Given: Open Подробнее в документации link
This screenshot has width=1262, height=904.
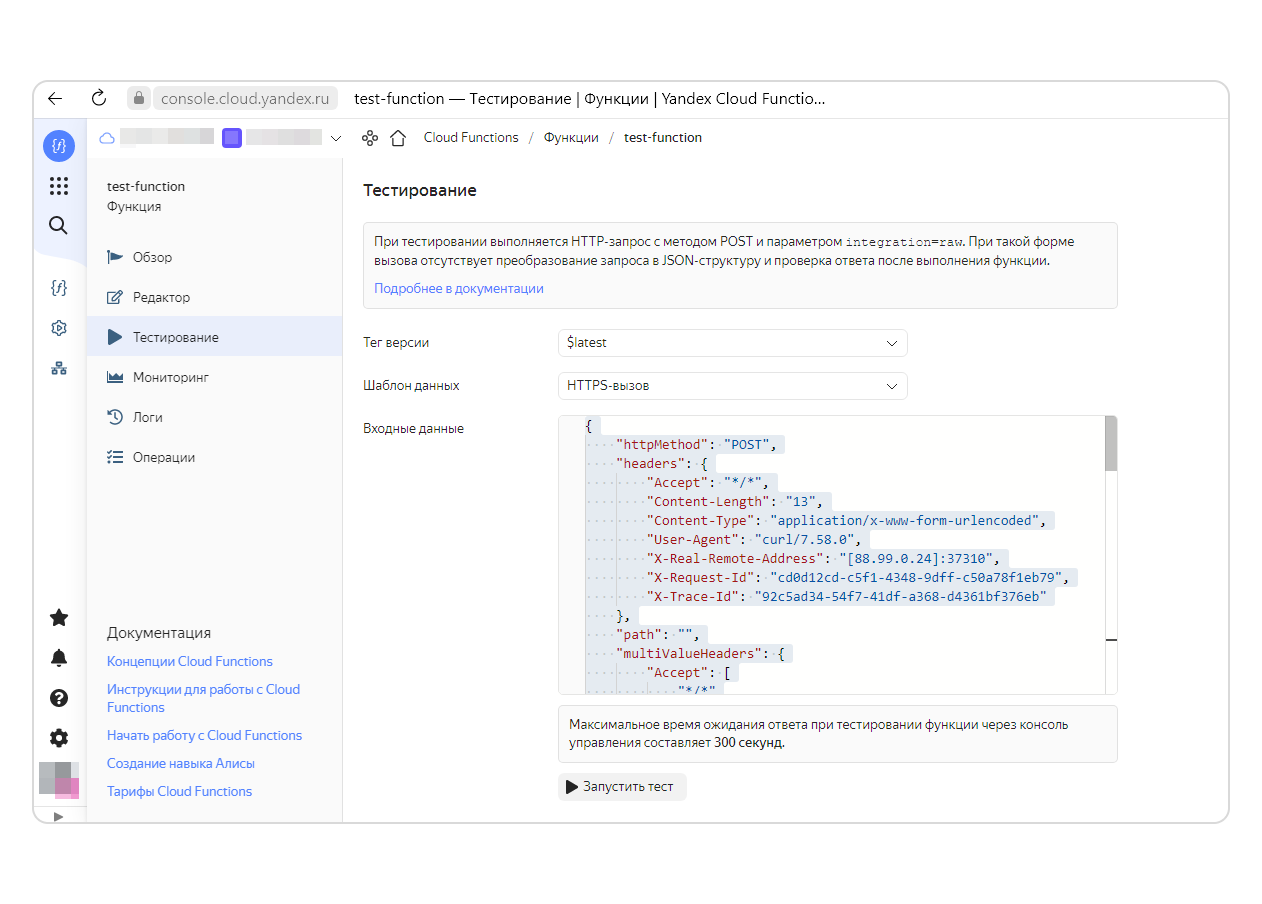Looking at the screenshot, I should click(x=459, y=288).
